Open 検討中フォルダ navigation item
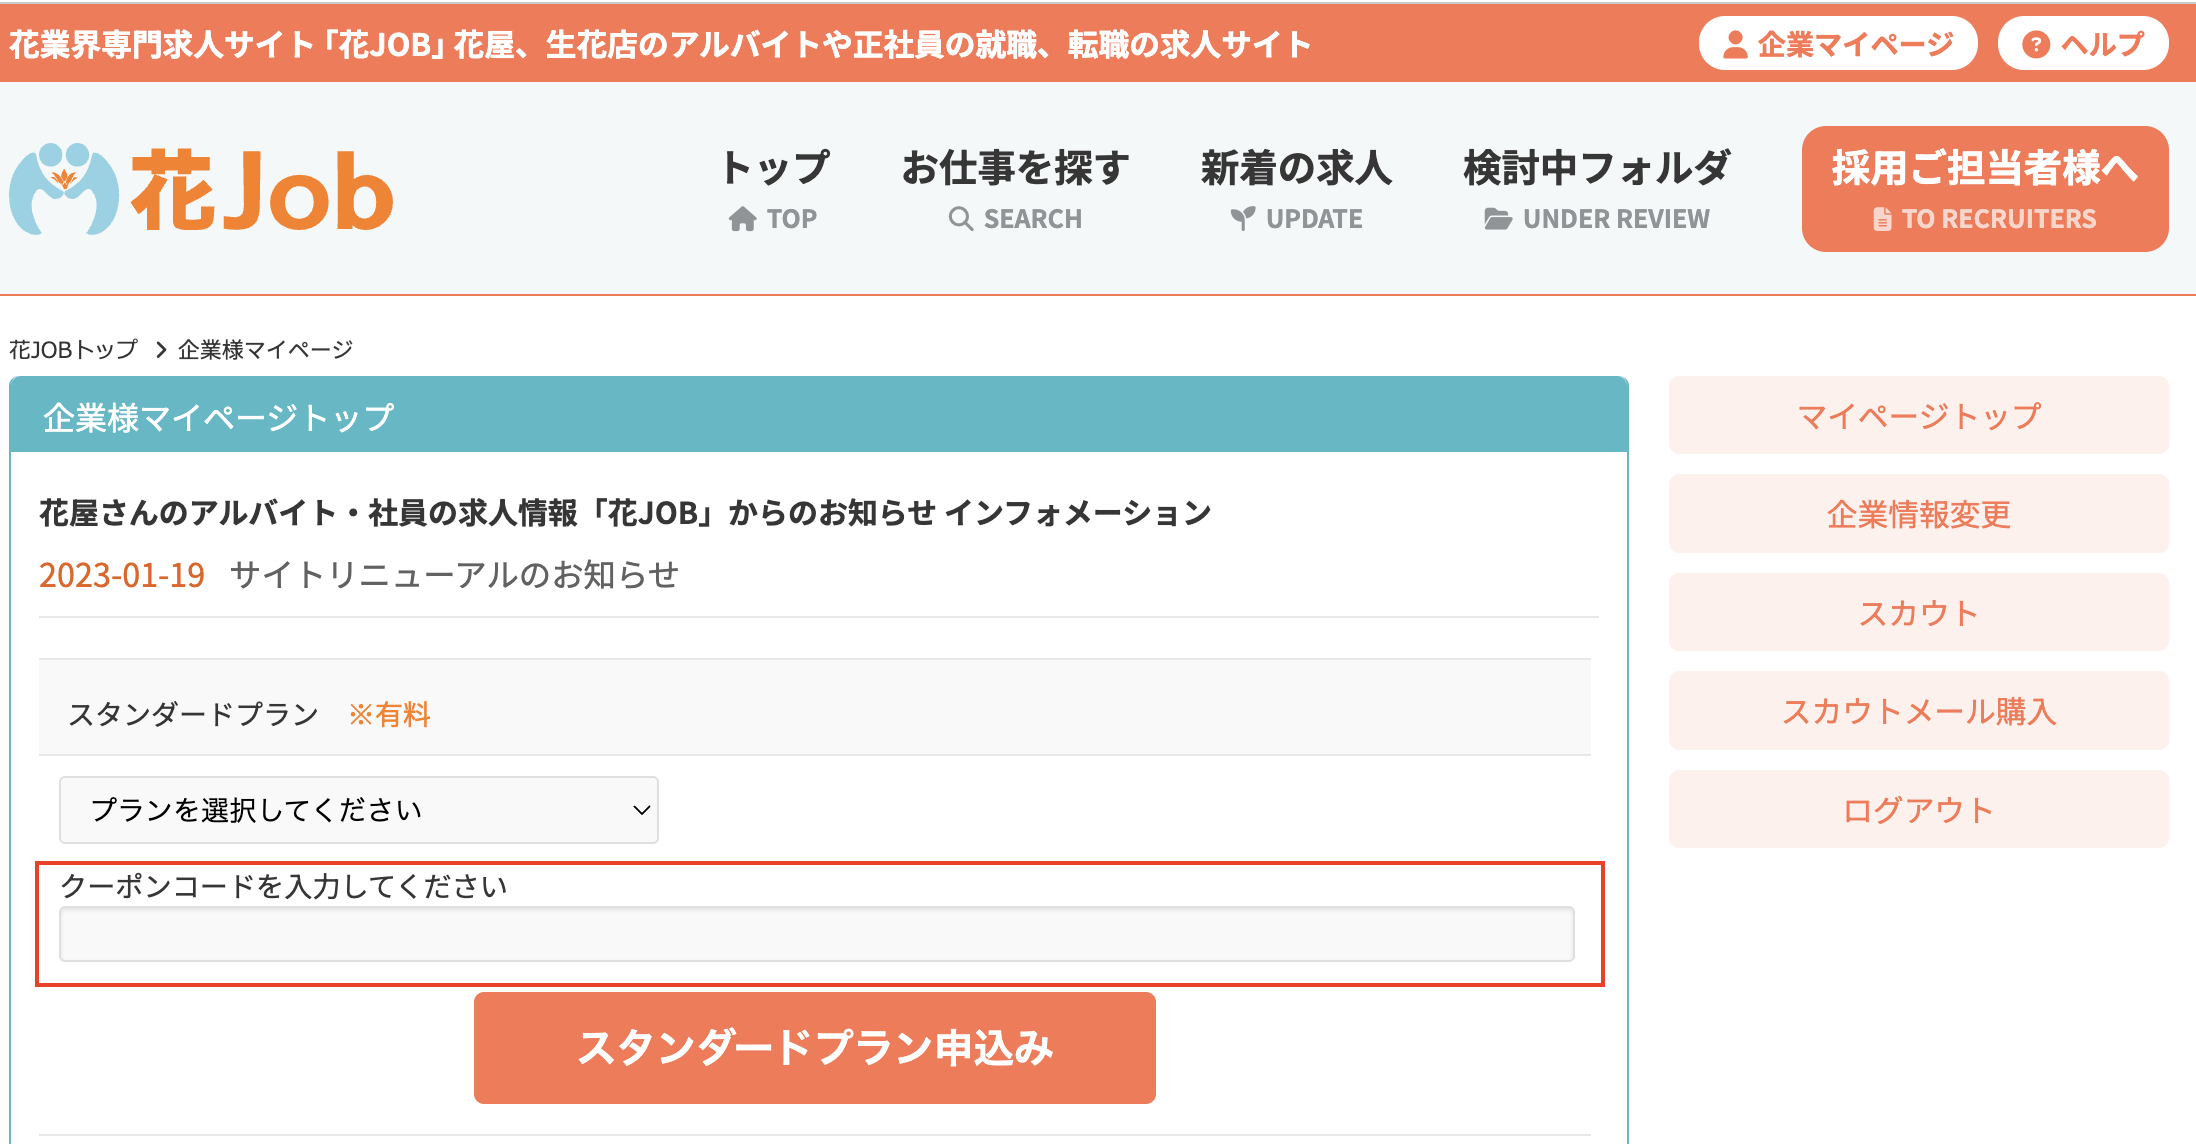 tap(1596, 168)
